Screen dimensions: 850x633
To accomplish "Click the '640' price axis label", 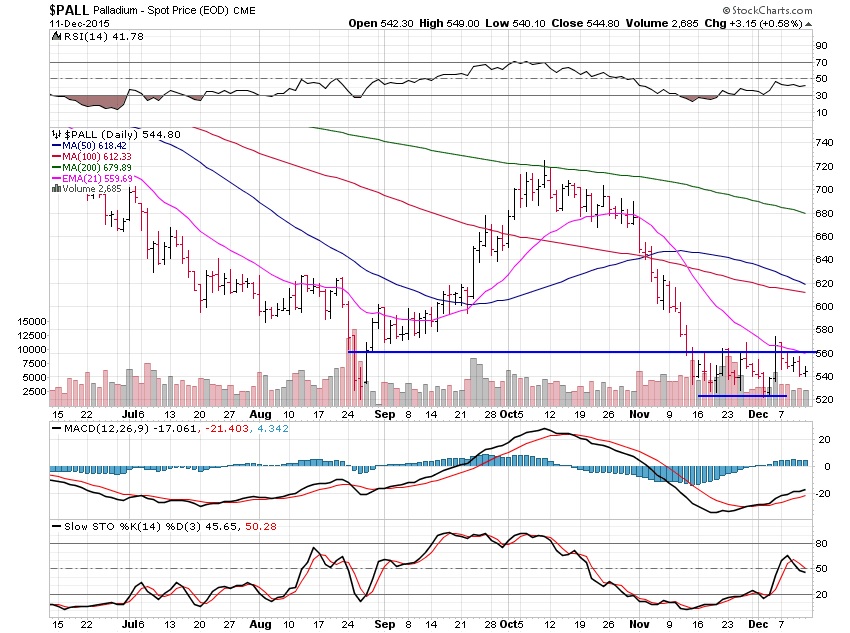I will (824, 260).
